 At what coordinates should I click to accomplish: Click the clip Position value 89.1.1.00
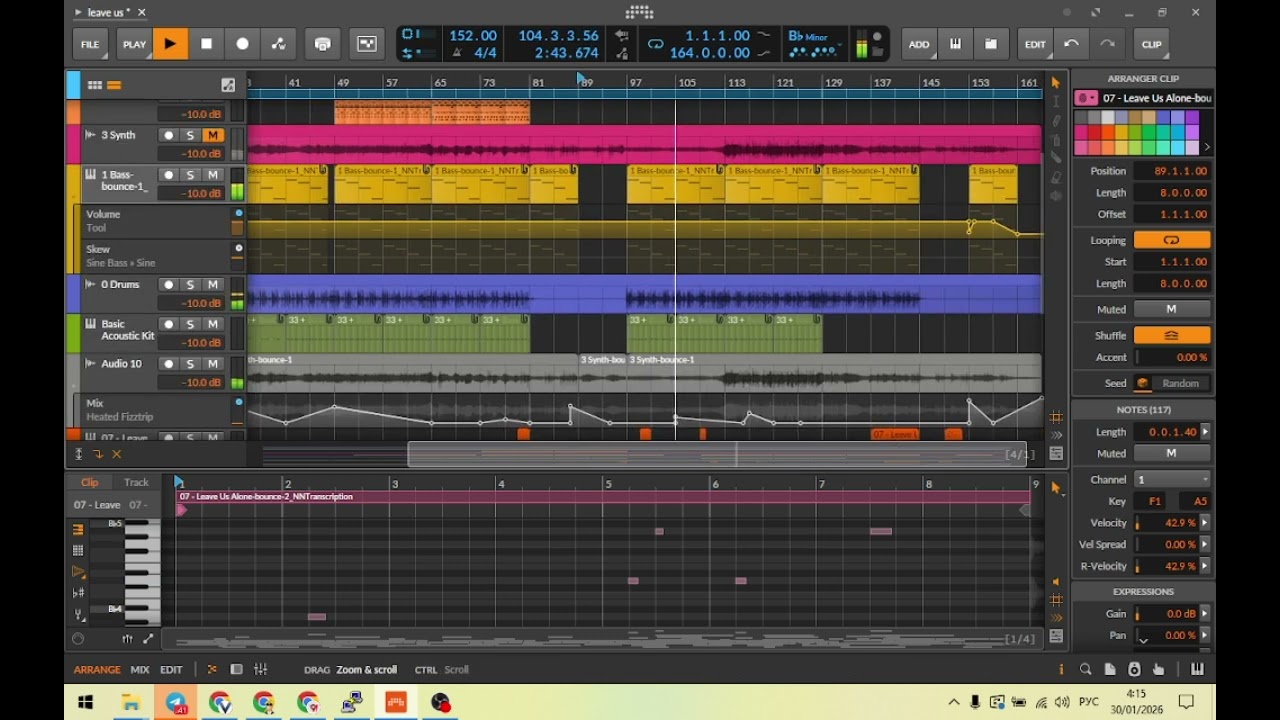click(x=1171, y=171)
